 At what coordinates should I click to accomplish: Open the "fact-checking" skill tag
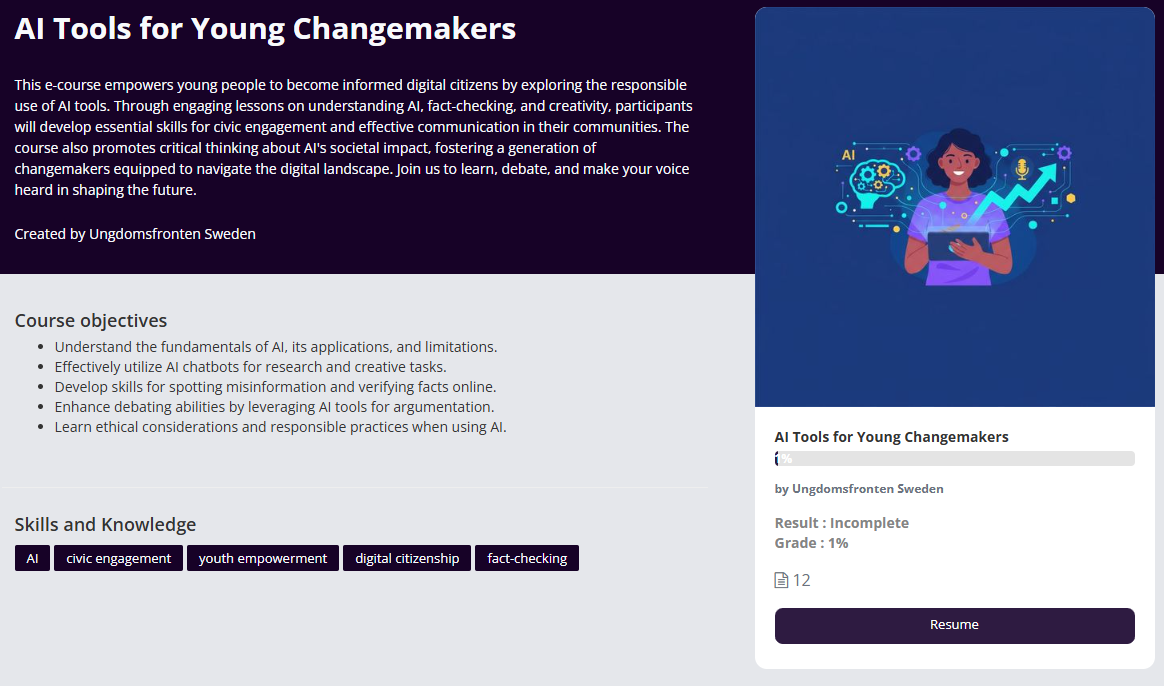tap(527, 559)
